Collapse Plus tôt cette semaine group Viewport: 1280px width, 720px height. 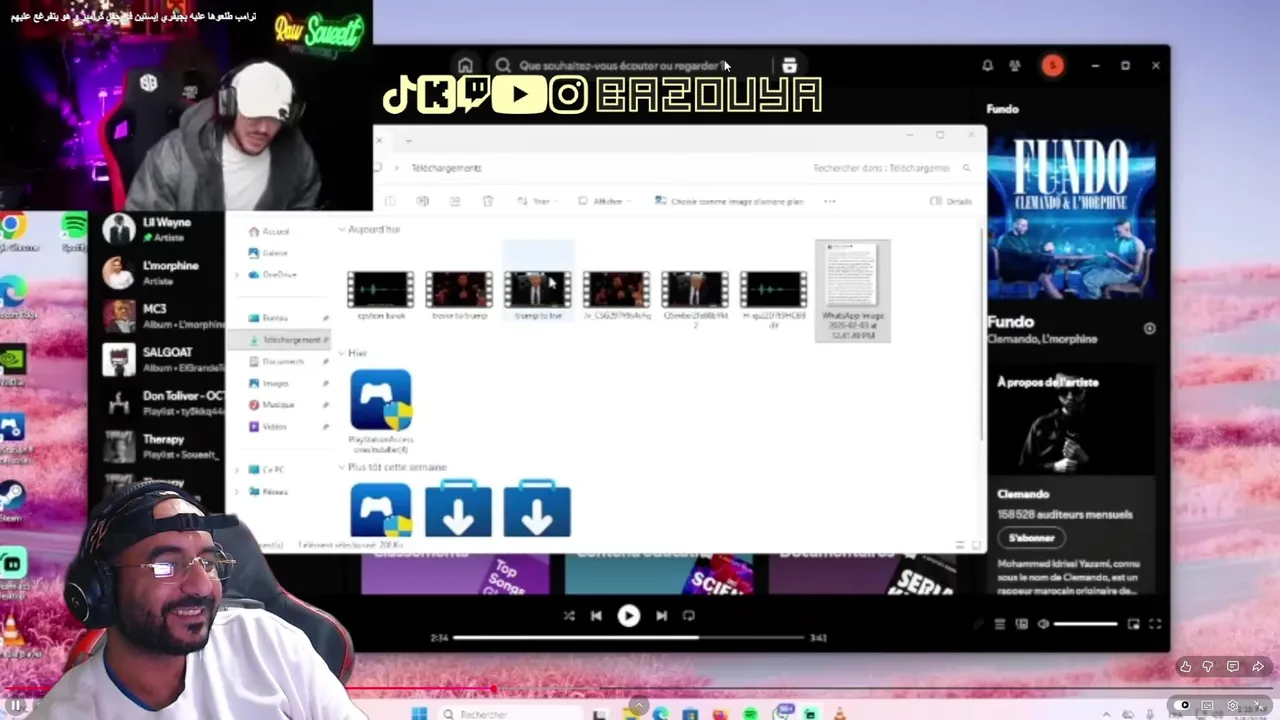341,467
